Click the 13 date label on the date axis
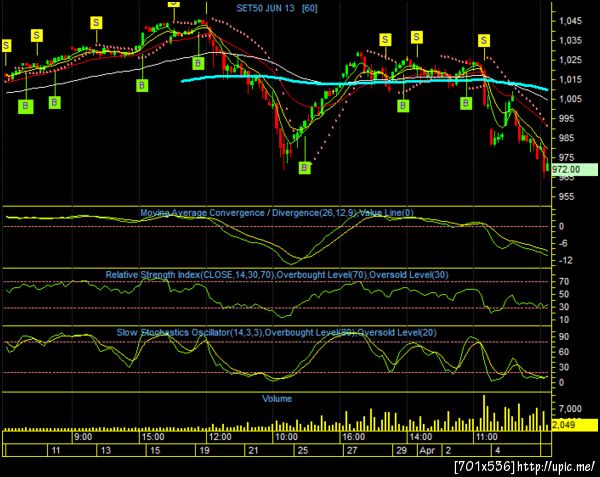Viewport: 600px width, 477px height. tap(106, 450)
